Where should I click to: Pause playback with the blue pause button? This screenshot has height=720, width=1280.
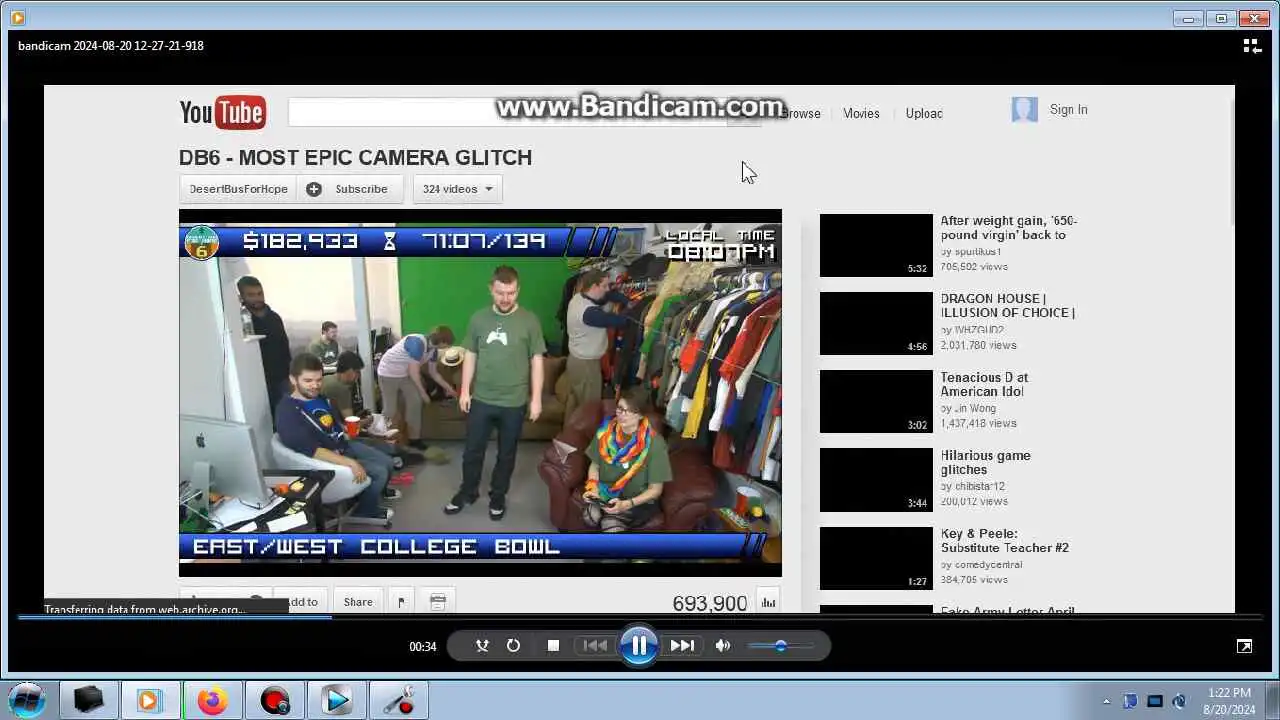pos(639,646)
